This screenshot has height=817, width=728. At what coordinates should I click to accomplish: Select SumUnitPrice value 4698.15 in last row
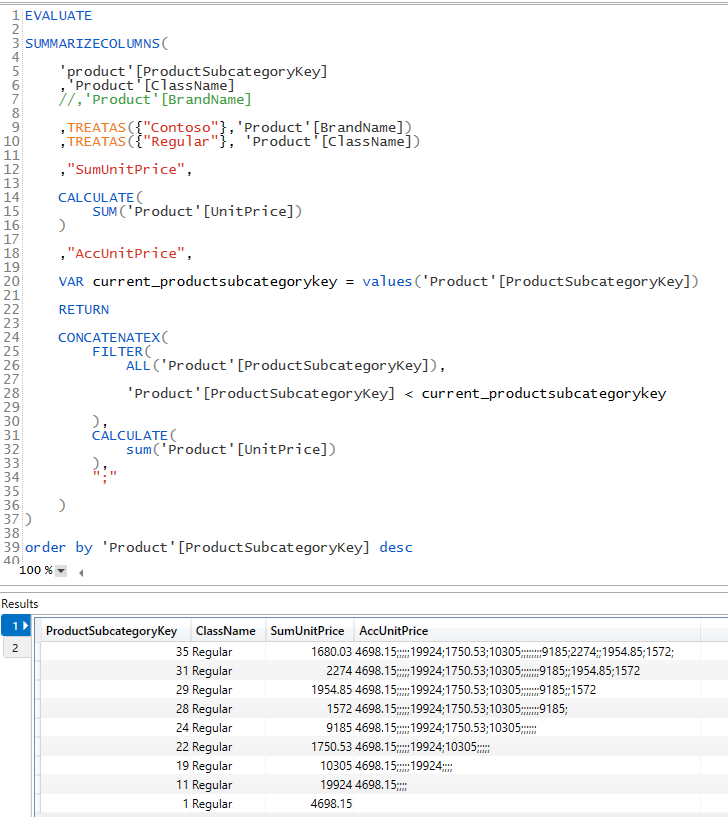[310, 804]
